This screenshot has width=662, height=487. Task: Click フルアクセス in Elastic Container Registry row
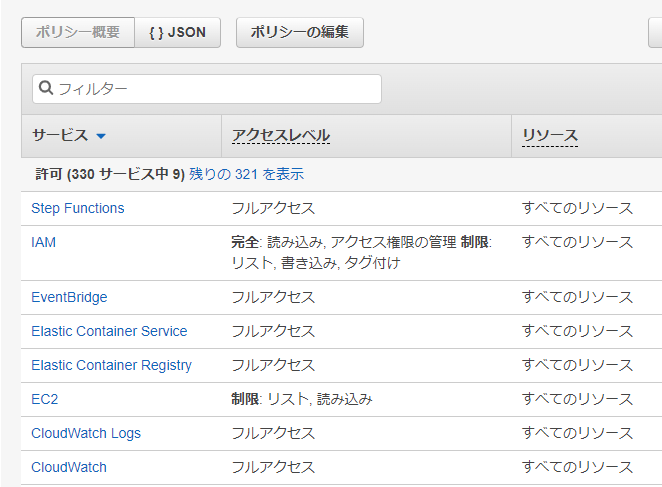[273, 365]
